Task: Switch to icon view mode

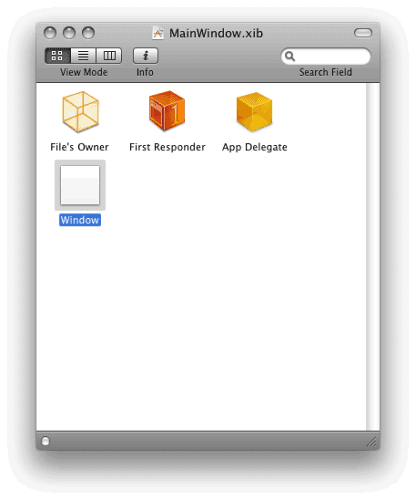Action: pyautogui.click(x=58, y=55)
